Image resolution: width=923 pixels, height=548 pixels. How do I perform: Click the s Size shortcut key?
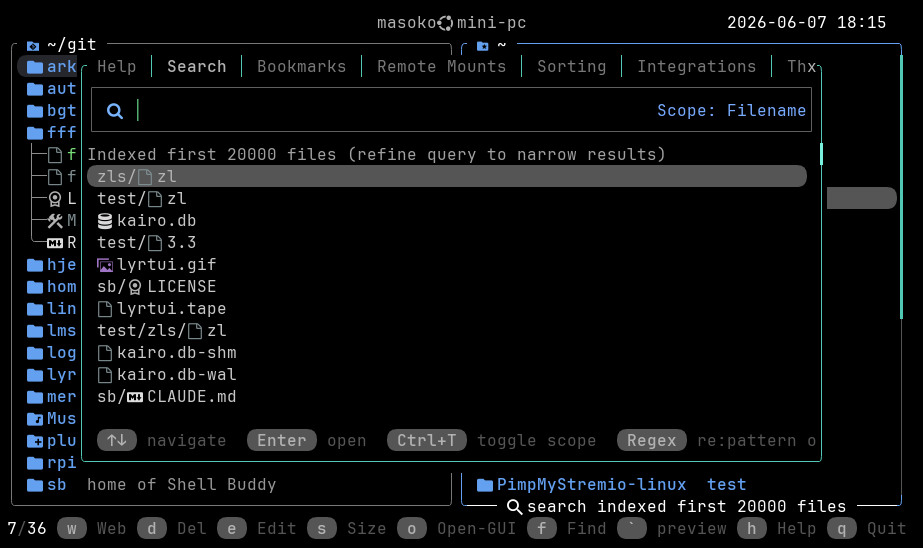click(322, 529)
